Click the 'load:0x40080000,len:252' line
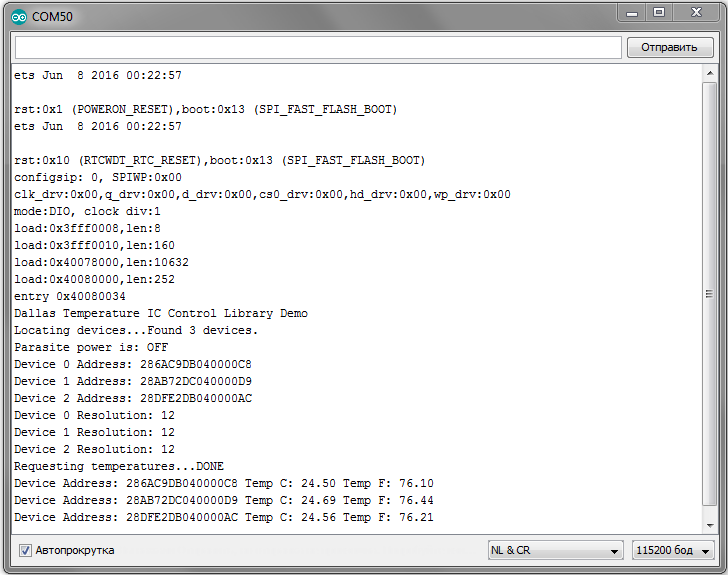This screenshot has height=575, width=728. pos(94,280)
